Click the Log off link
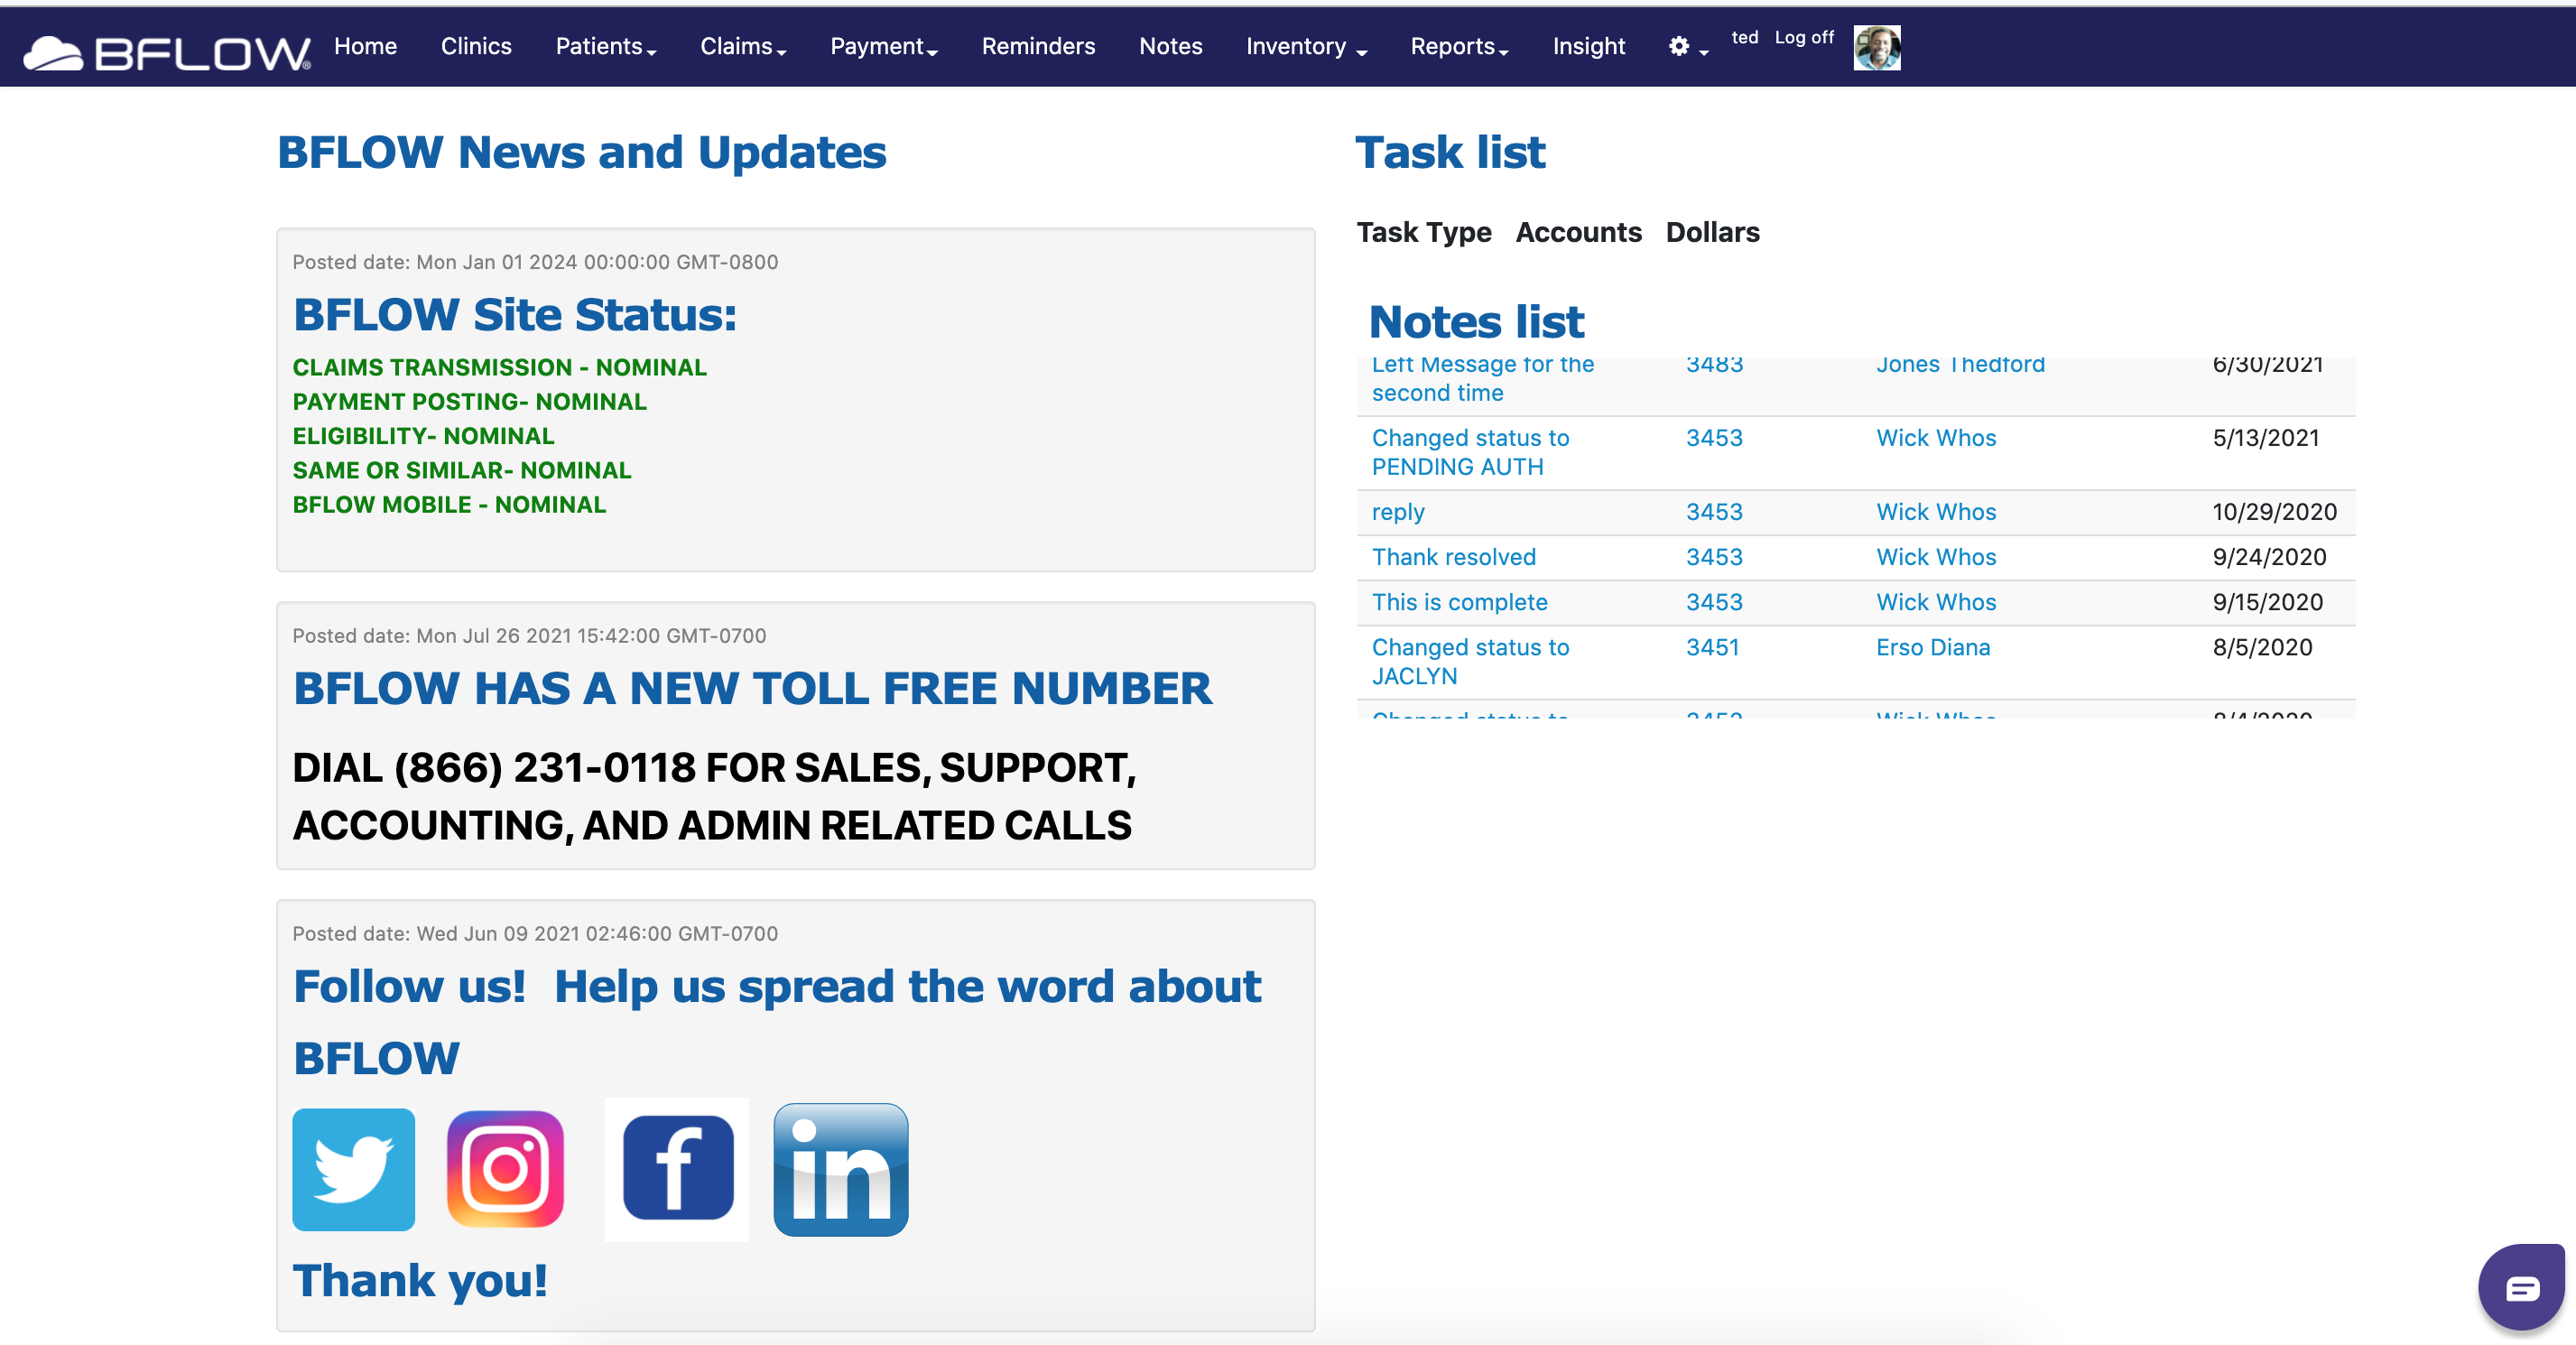The height and width of the screenshot is (1345, 2576). 1803,37
